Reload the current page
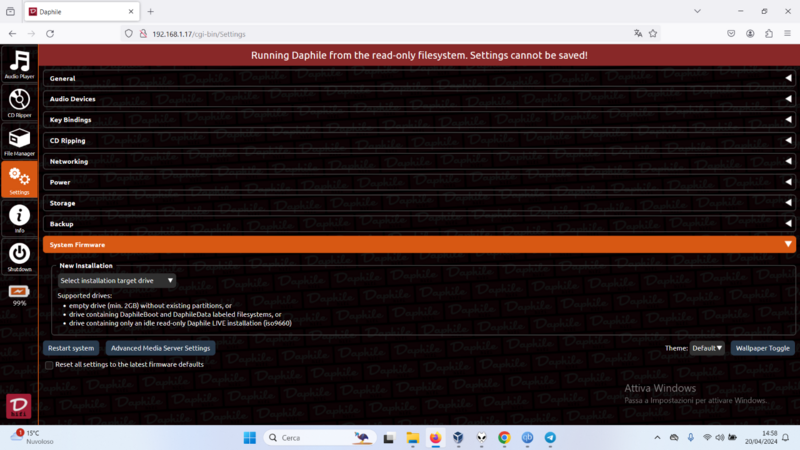Image resolution: width=800 pixels, height=450 pixels. pyautogui.click(x=50, y=34)
